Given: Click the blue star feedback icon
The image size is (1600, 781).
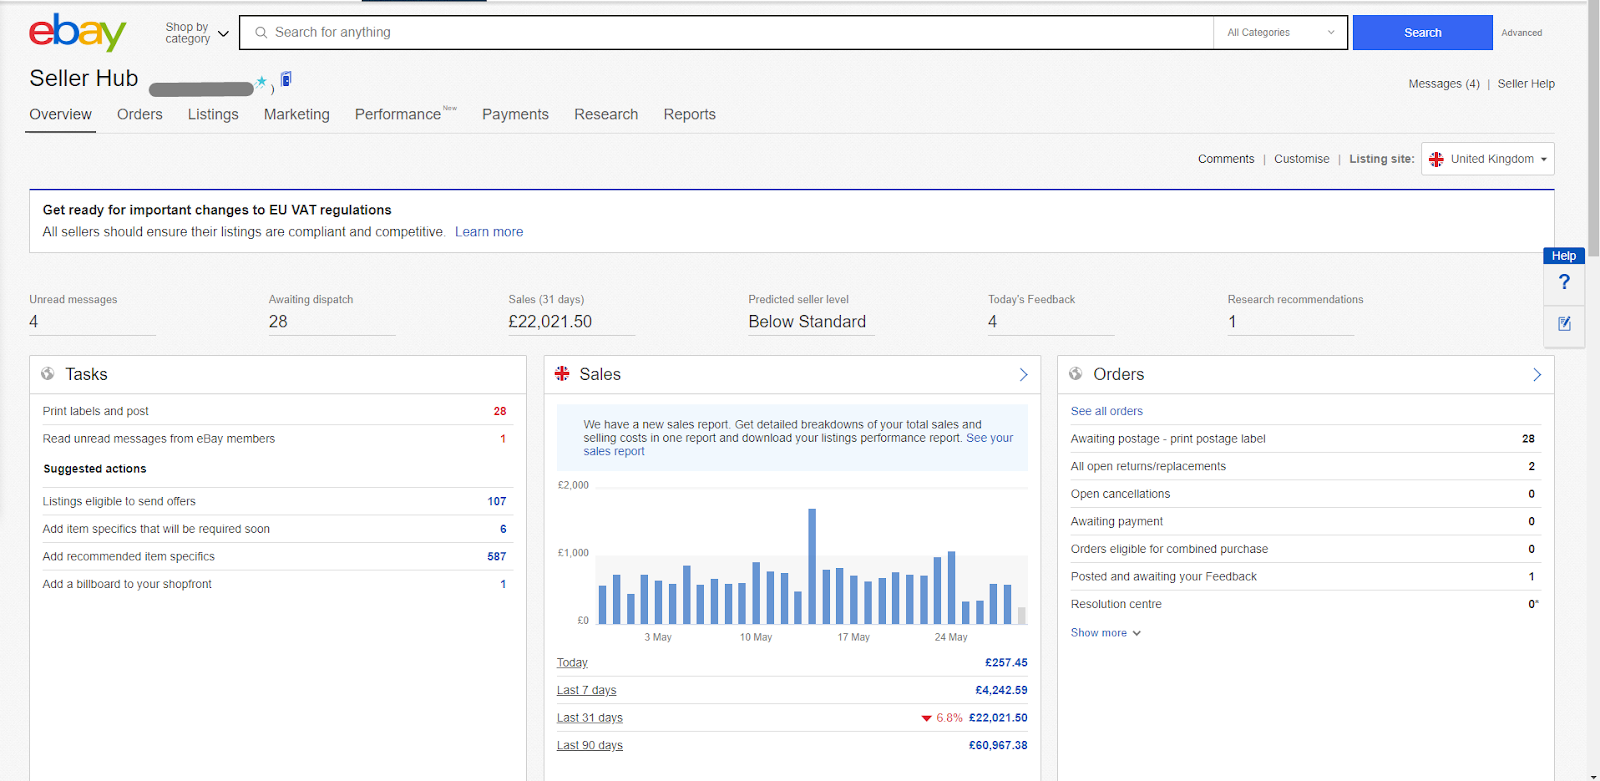Looking at the screenshot, I should [x=261, y=81].
